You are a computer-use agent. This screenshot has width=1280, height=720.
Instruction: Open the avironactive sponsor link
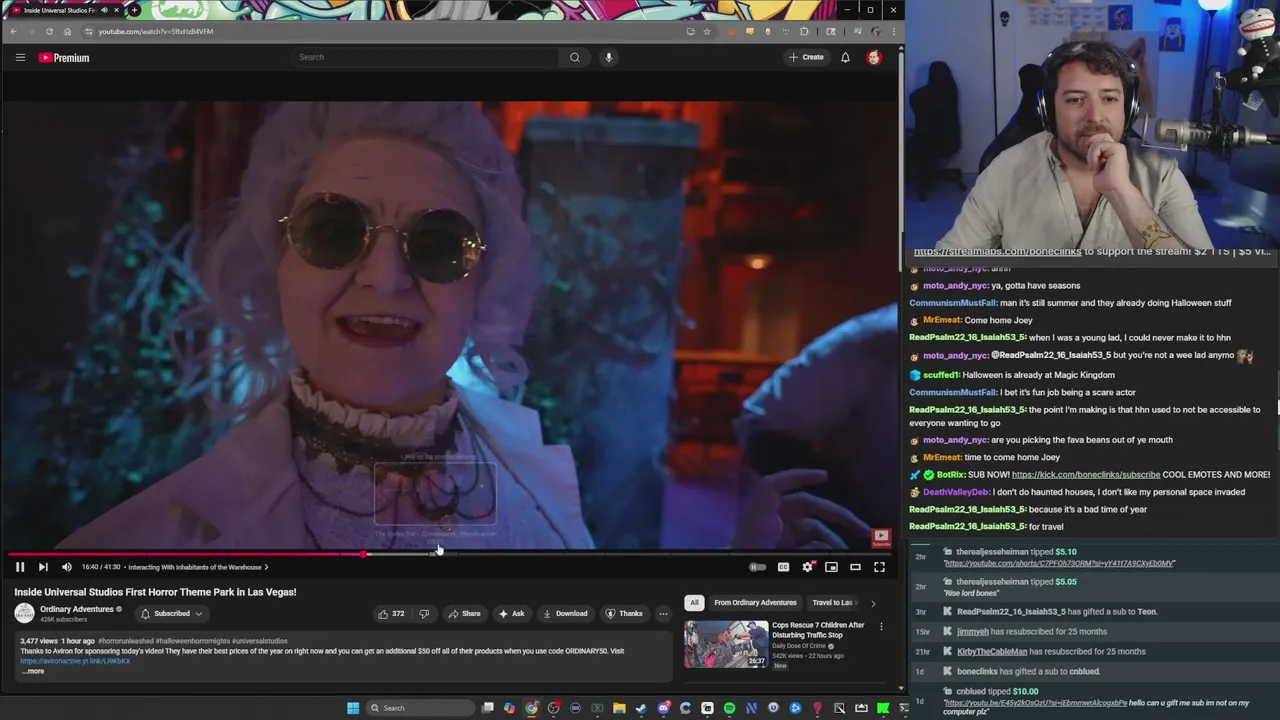coord(75,661)
